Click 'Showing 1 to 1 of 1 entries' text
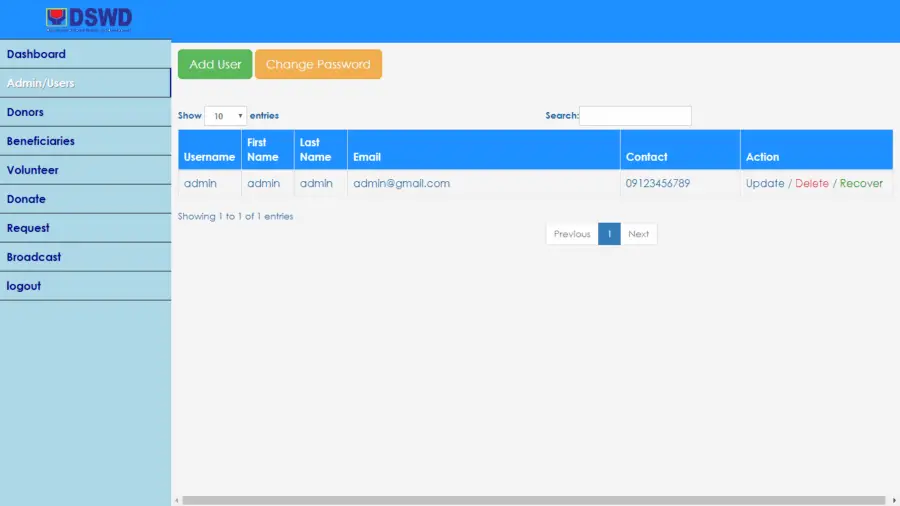Viewport: 900px width, 506px height. pos(235,216)
